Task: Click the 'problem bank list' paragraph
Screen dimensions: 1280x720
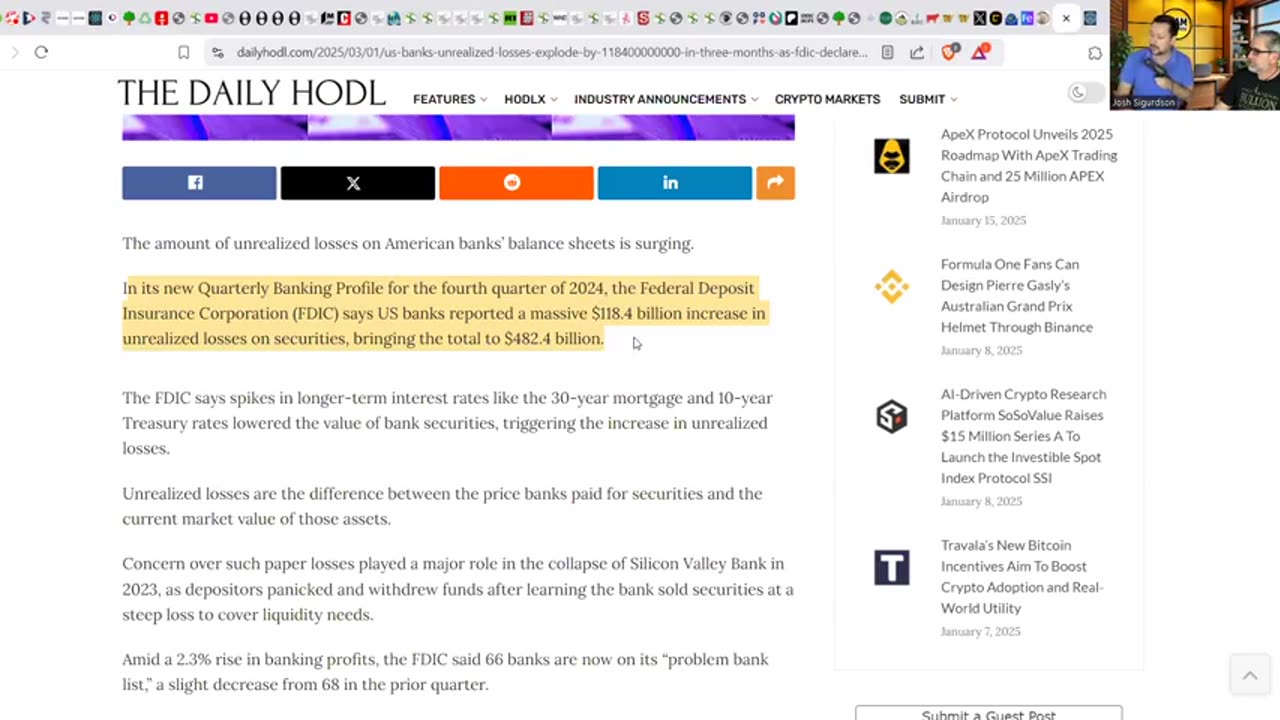Action: pyautogui.click(x=445, y=672)
